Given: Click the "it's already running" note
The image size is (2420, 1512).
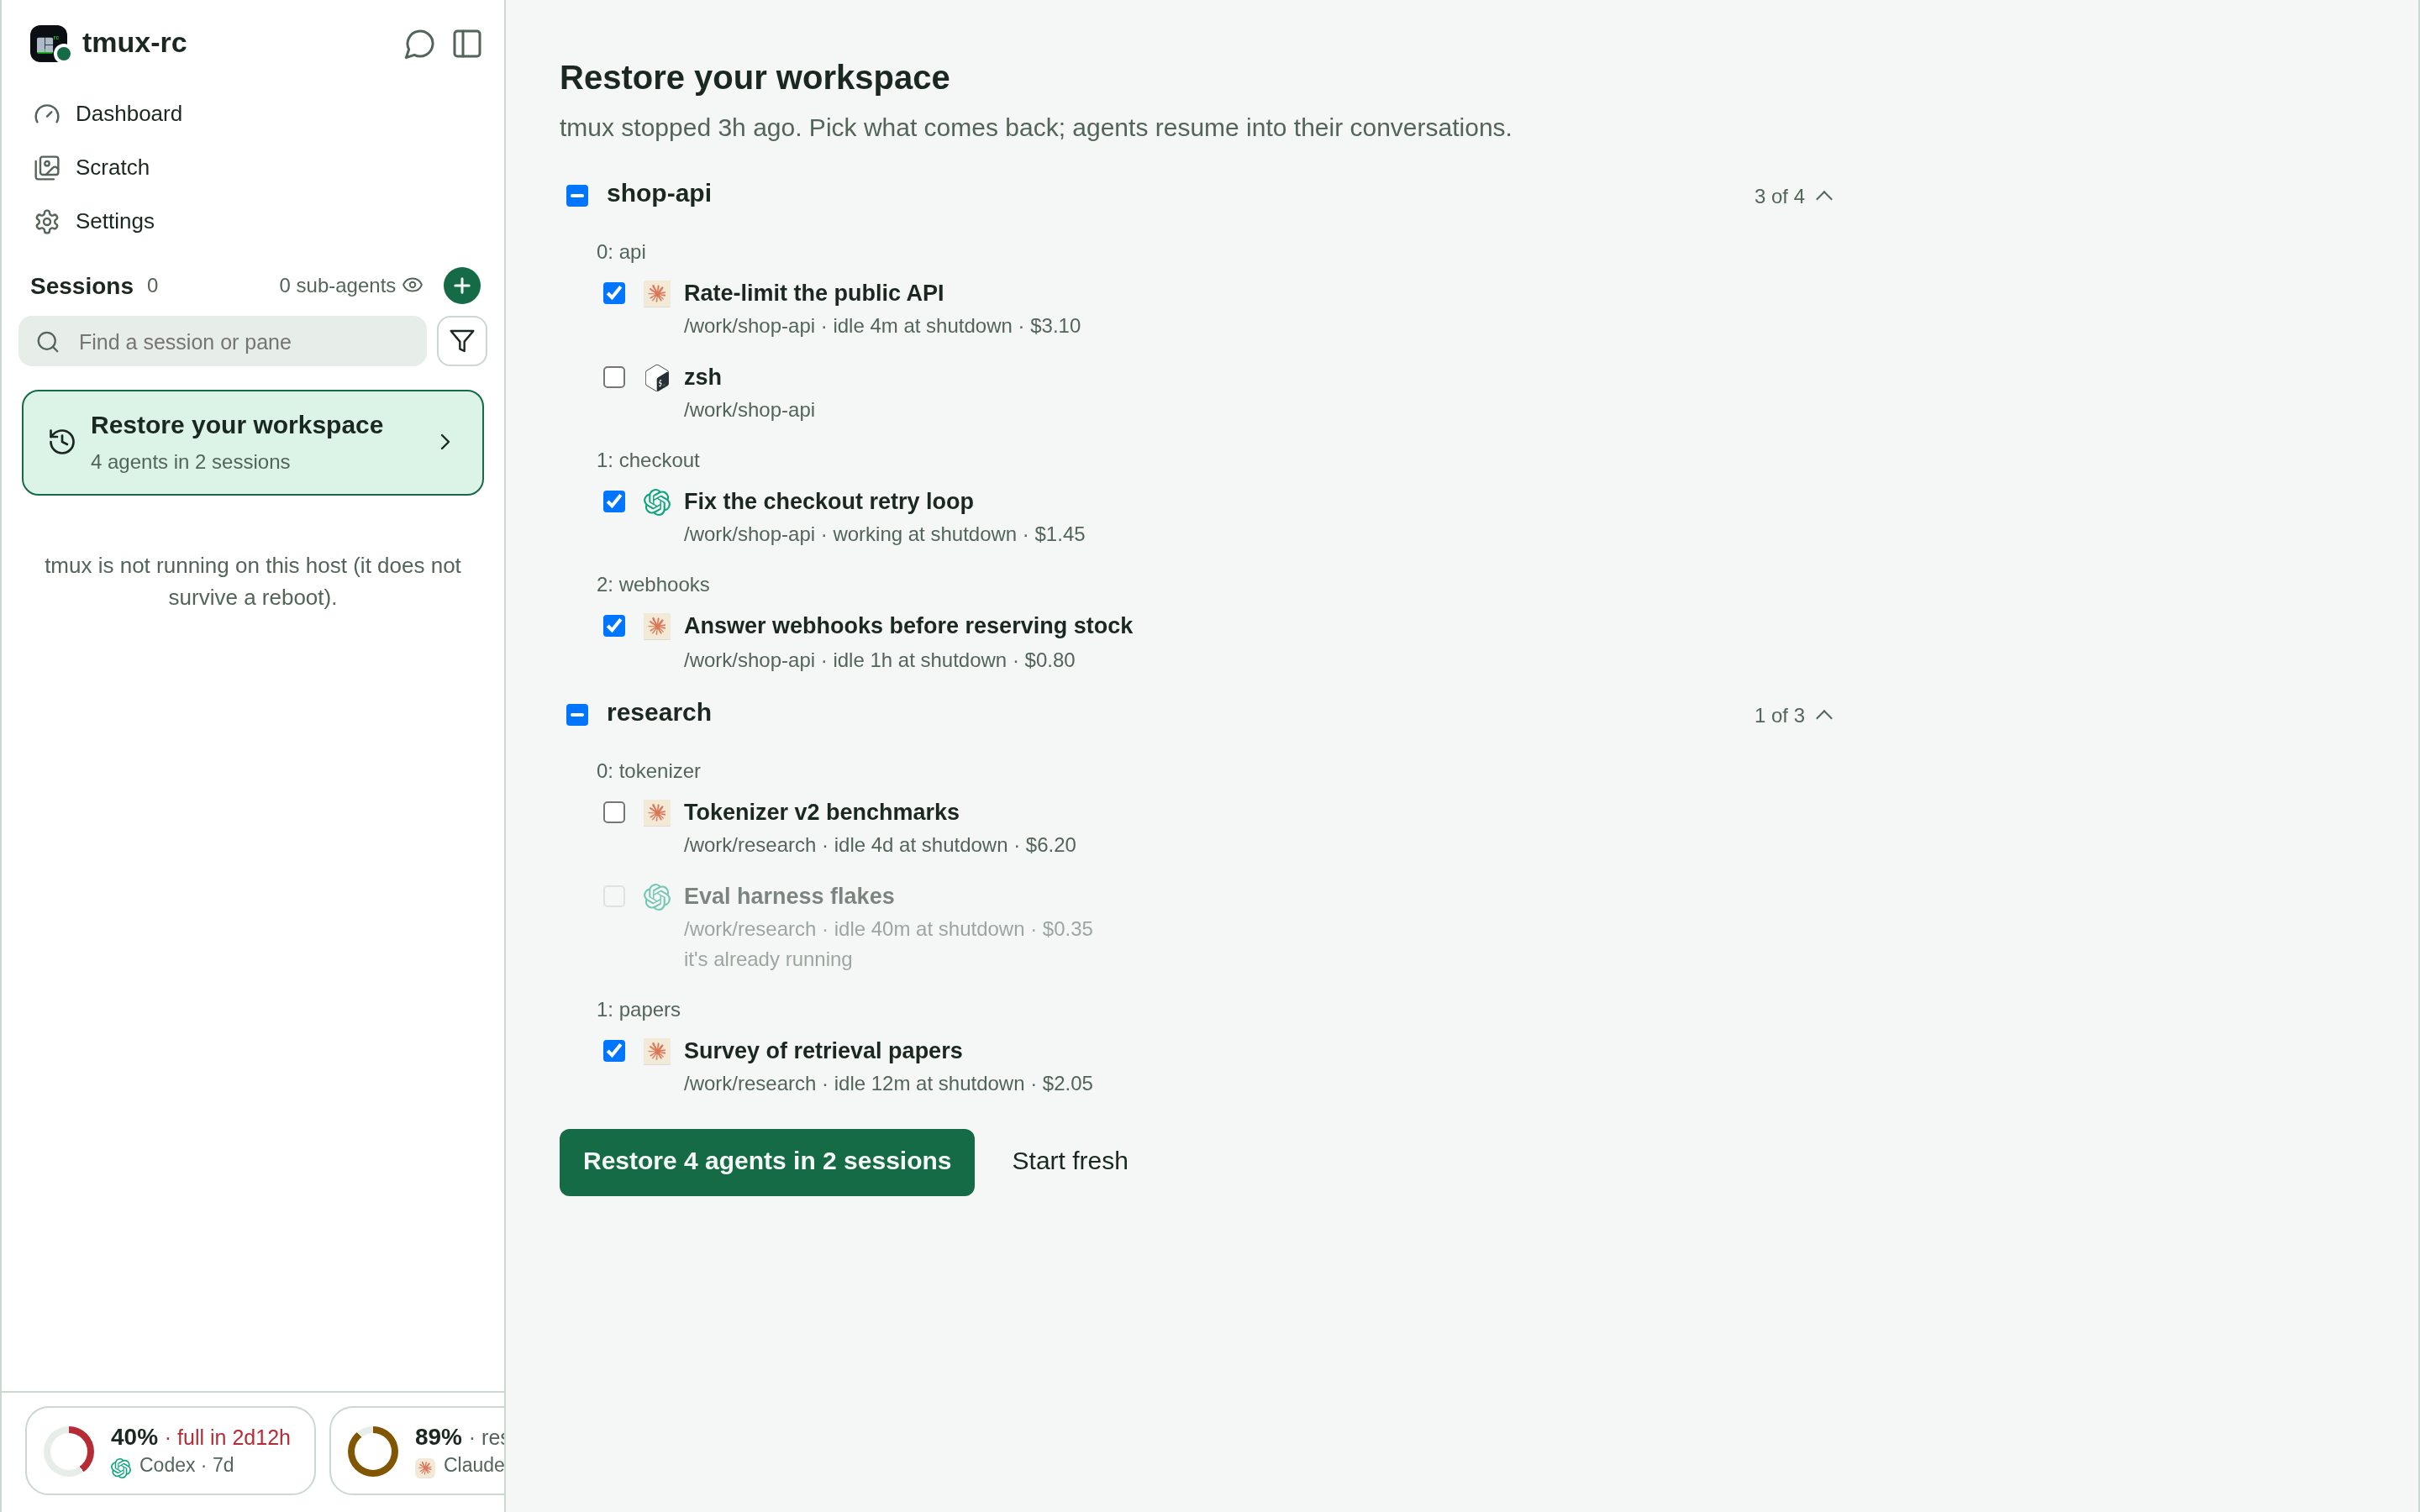Looking at the screenshot, I should click(x=768, y=959).
